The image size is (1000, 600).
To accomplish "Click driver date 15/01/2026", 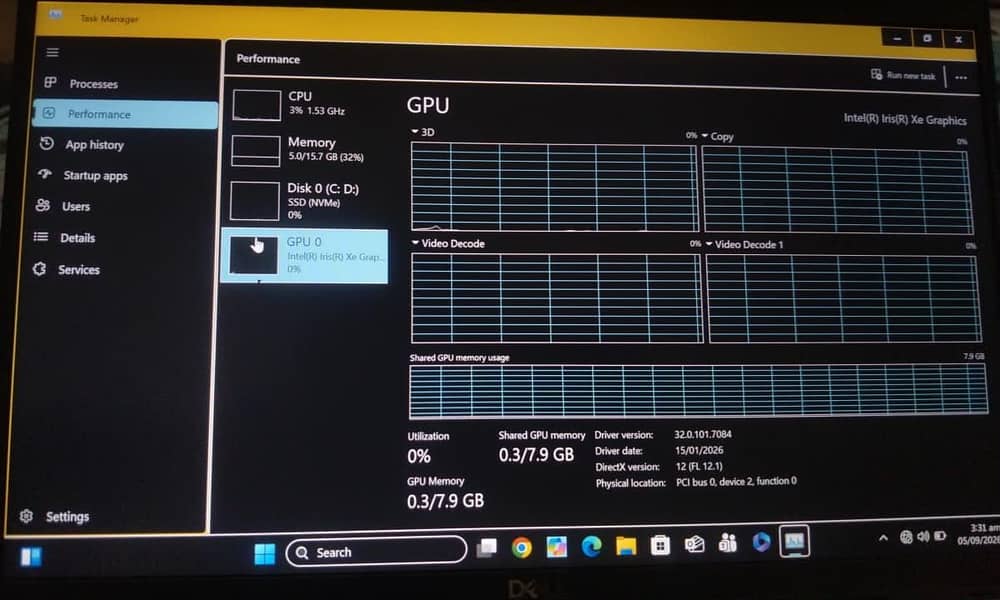I will 699,450.
